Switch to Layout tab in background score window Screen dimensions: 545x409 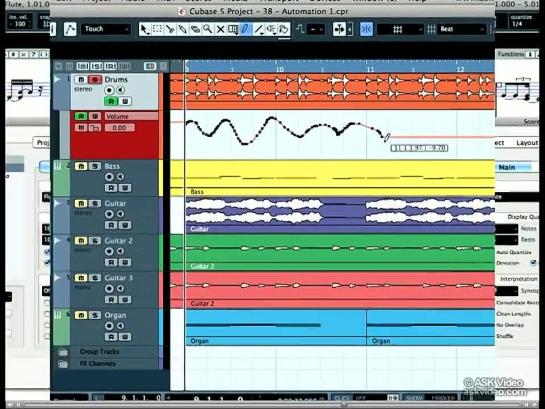click(527, 143)
